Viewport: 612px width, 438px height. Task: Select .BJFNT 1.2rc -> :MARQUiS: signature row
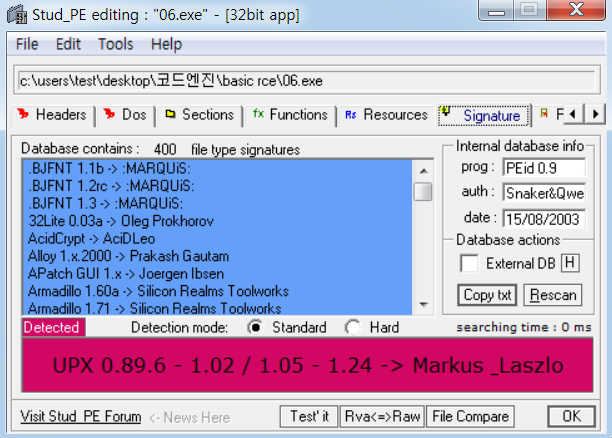point(217,186)
